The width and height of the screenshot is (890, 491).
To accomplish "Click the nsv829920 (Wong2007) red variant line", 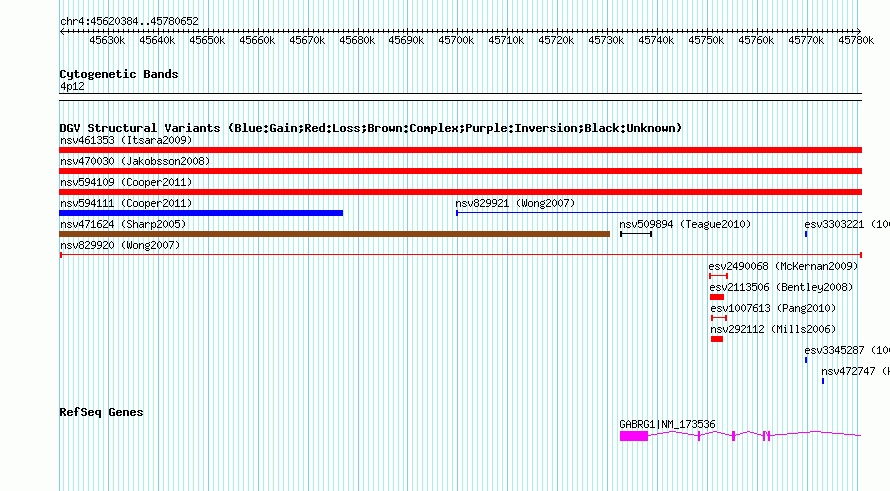I will click(460, 255).
